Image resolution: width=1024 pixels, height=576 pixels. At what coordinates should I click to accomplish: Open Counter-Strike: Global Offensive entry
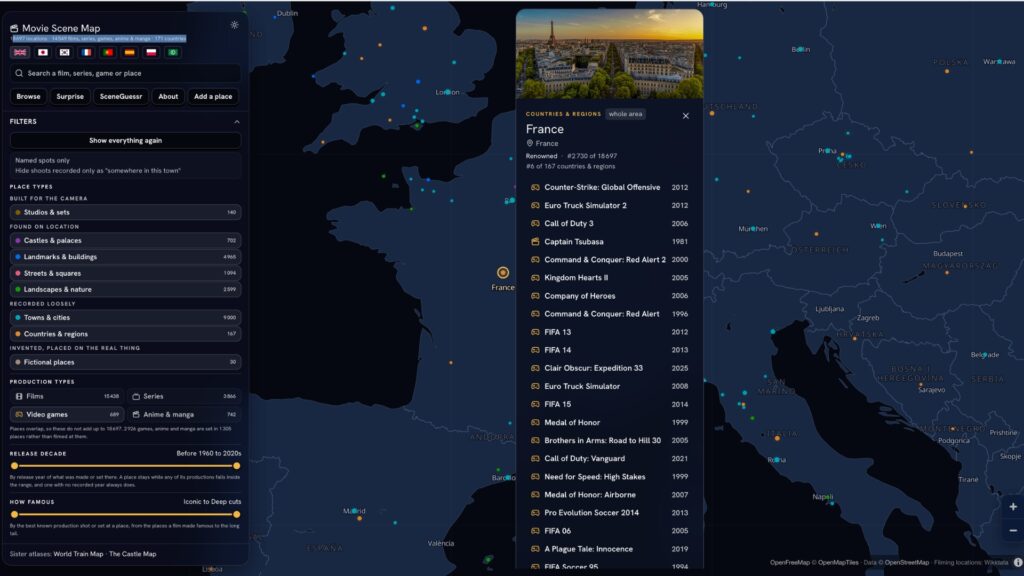pyautogui.click(x=609, y=187)
